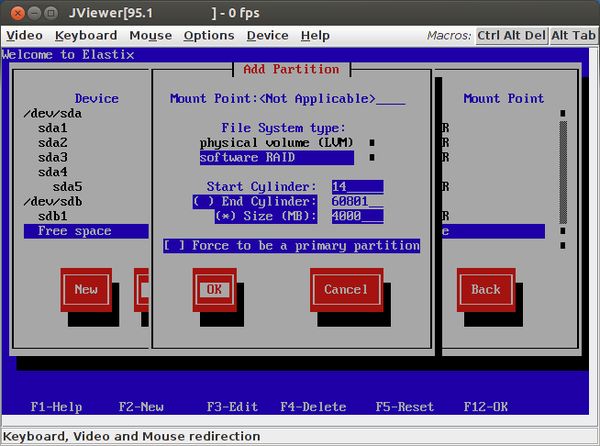Send the Ctrl Alt Del macro
The width and height of the screenshot is (600, 446).
511,36
